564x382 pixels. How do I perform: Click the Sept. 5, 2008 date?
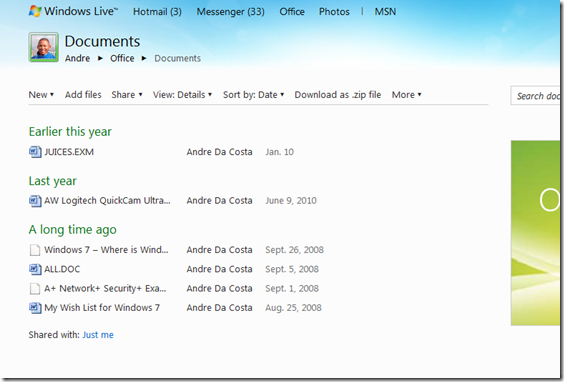pos(292,269)
